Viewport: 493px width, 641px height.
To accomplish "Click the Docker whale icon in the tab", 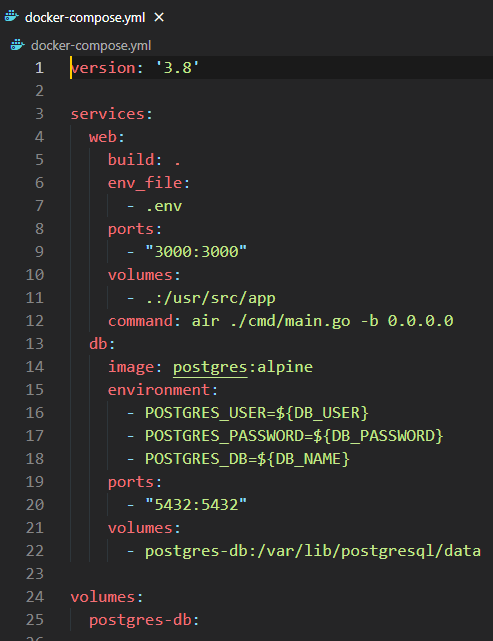I will coord(11,17).
